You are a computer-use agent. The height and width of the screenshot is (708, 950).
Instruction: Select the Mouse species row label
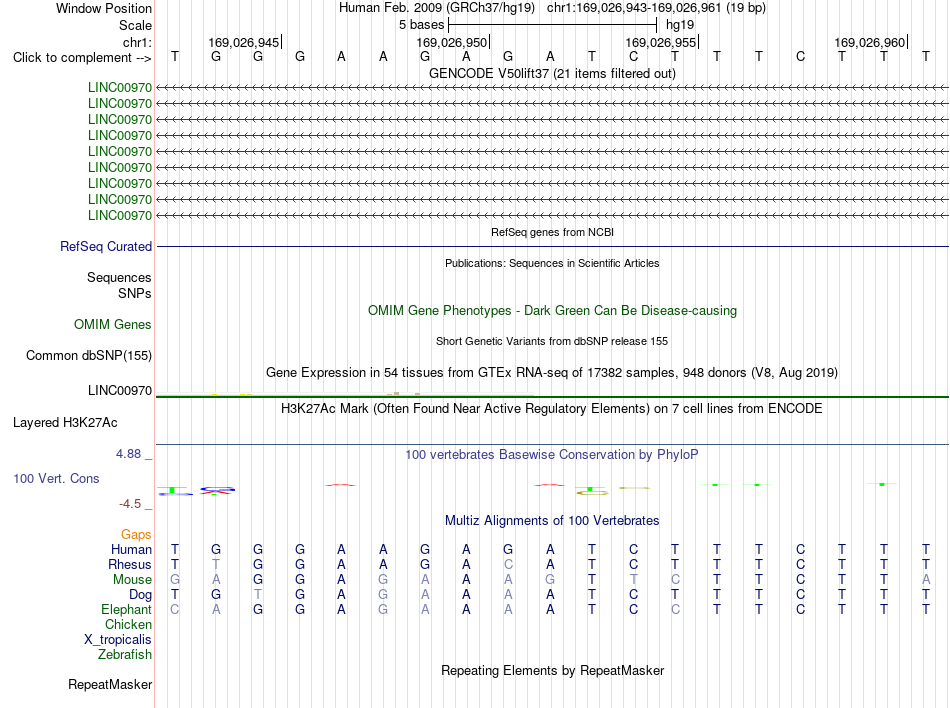pos(132,580)
